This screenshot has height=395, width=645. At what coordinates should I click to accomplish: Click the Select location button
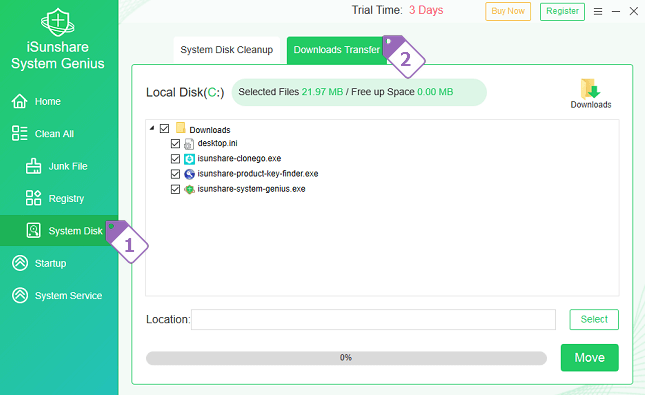point(594,319)
